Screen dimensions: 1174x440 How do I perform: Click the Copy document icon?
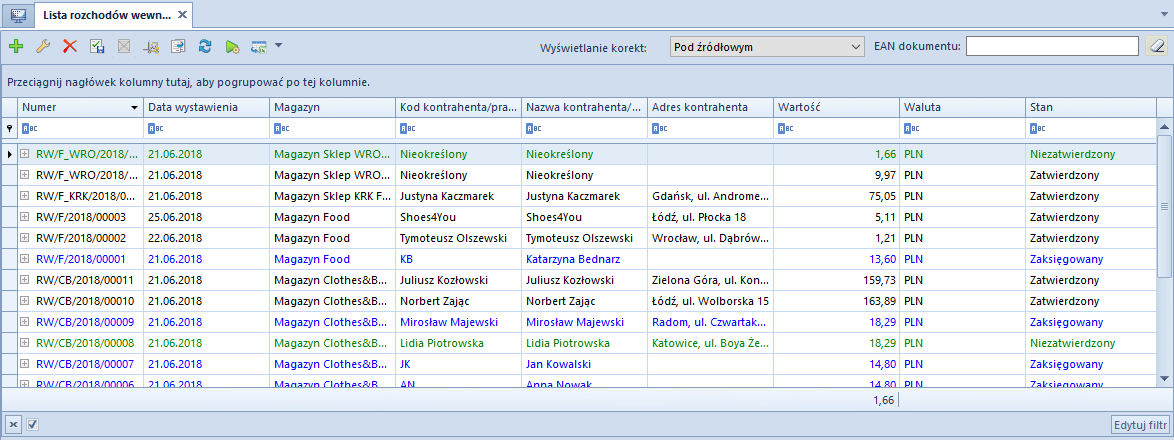click(x=177, y=46)
